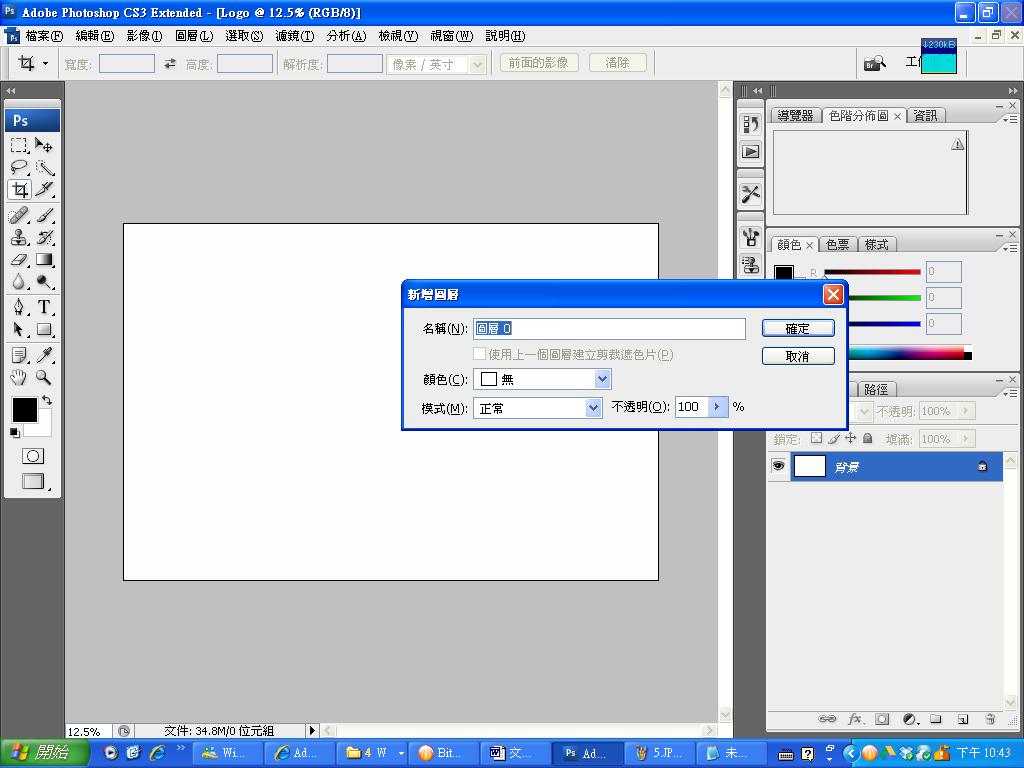The height and width of the screenshot is (768, 1024).
Task: Open the 不透明 opacity slider arrow
Action: [717, 407]
